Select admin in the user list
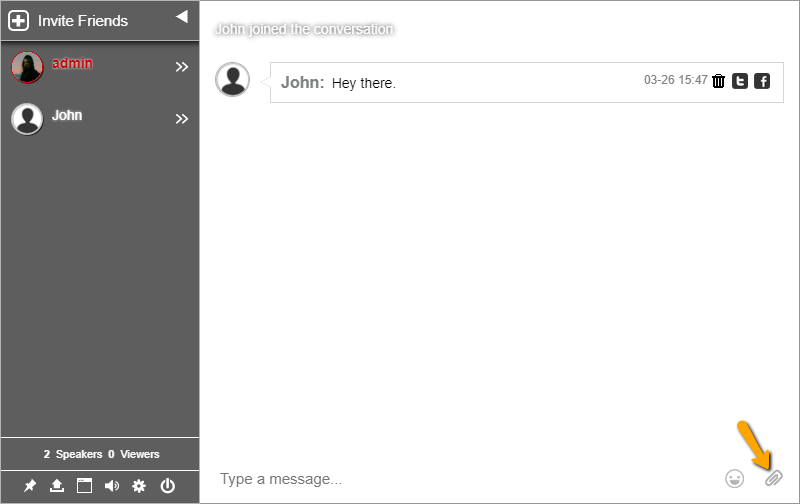The width and height of the screenshot is (800, 504). [x=72, y=63]
